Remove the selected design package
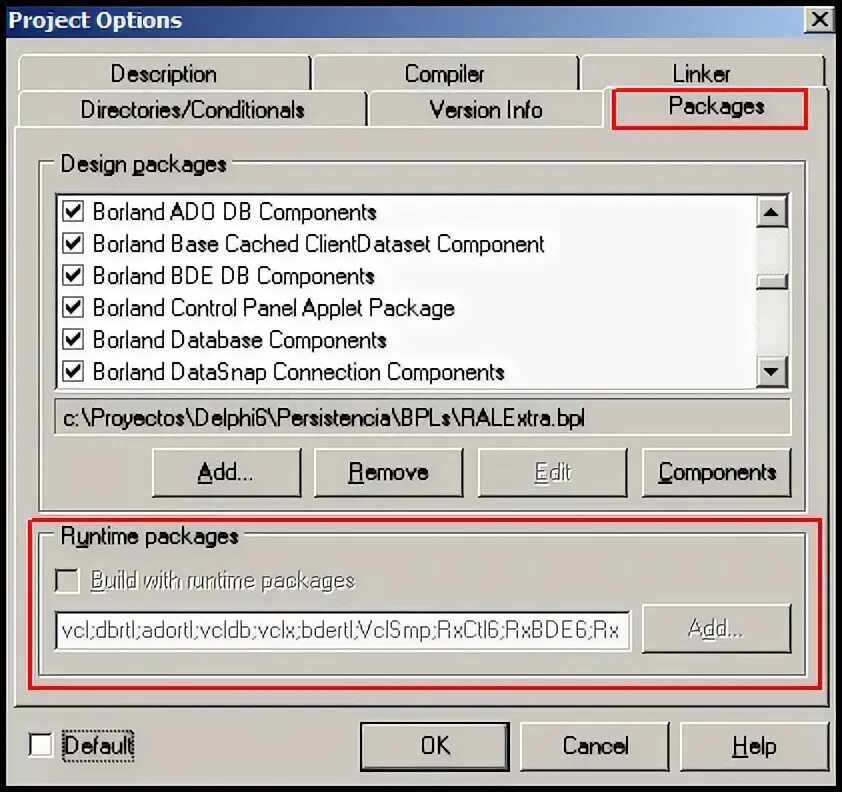 388,473
